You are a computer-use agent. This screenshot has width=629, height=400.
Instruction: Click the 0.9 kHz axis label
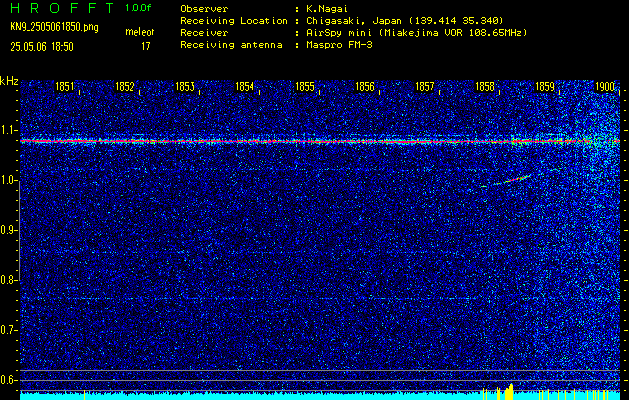point(7,230)
